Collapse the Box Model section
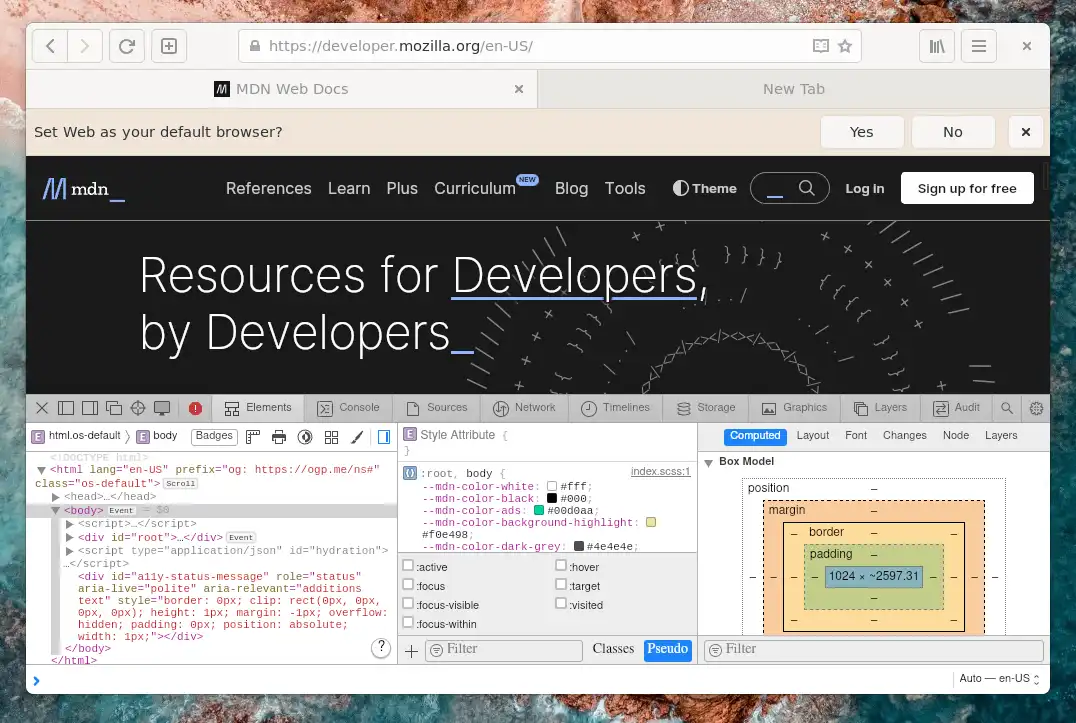 (709, 462)
